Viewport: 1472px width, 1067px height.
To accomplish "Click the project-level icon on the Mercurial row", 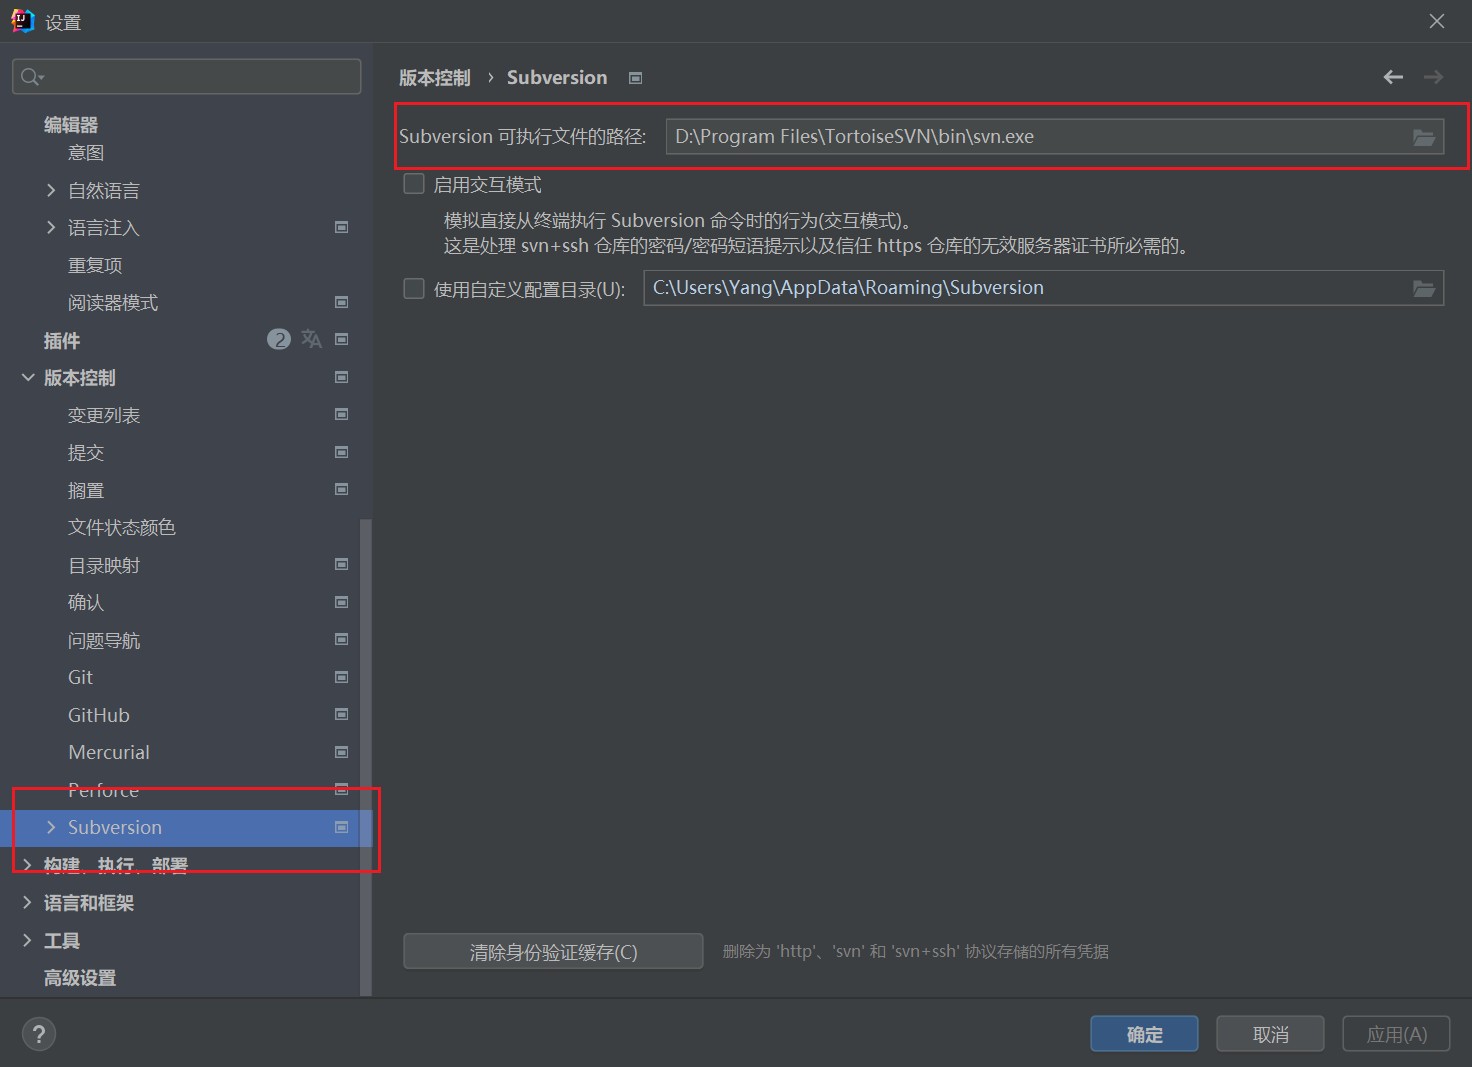I will tap(341, 752).
